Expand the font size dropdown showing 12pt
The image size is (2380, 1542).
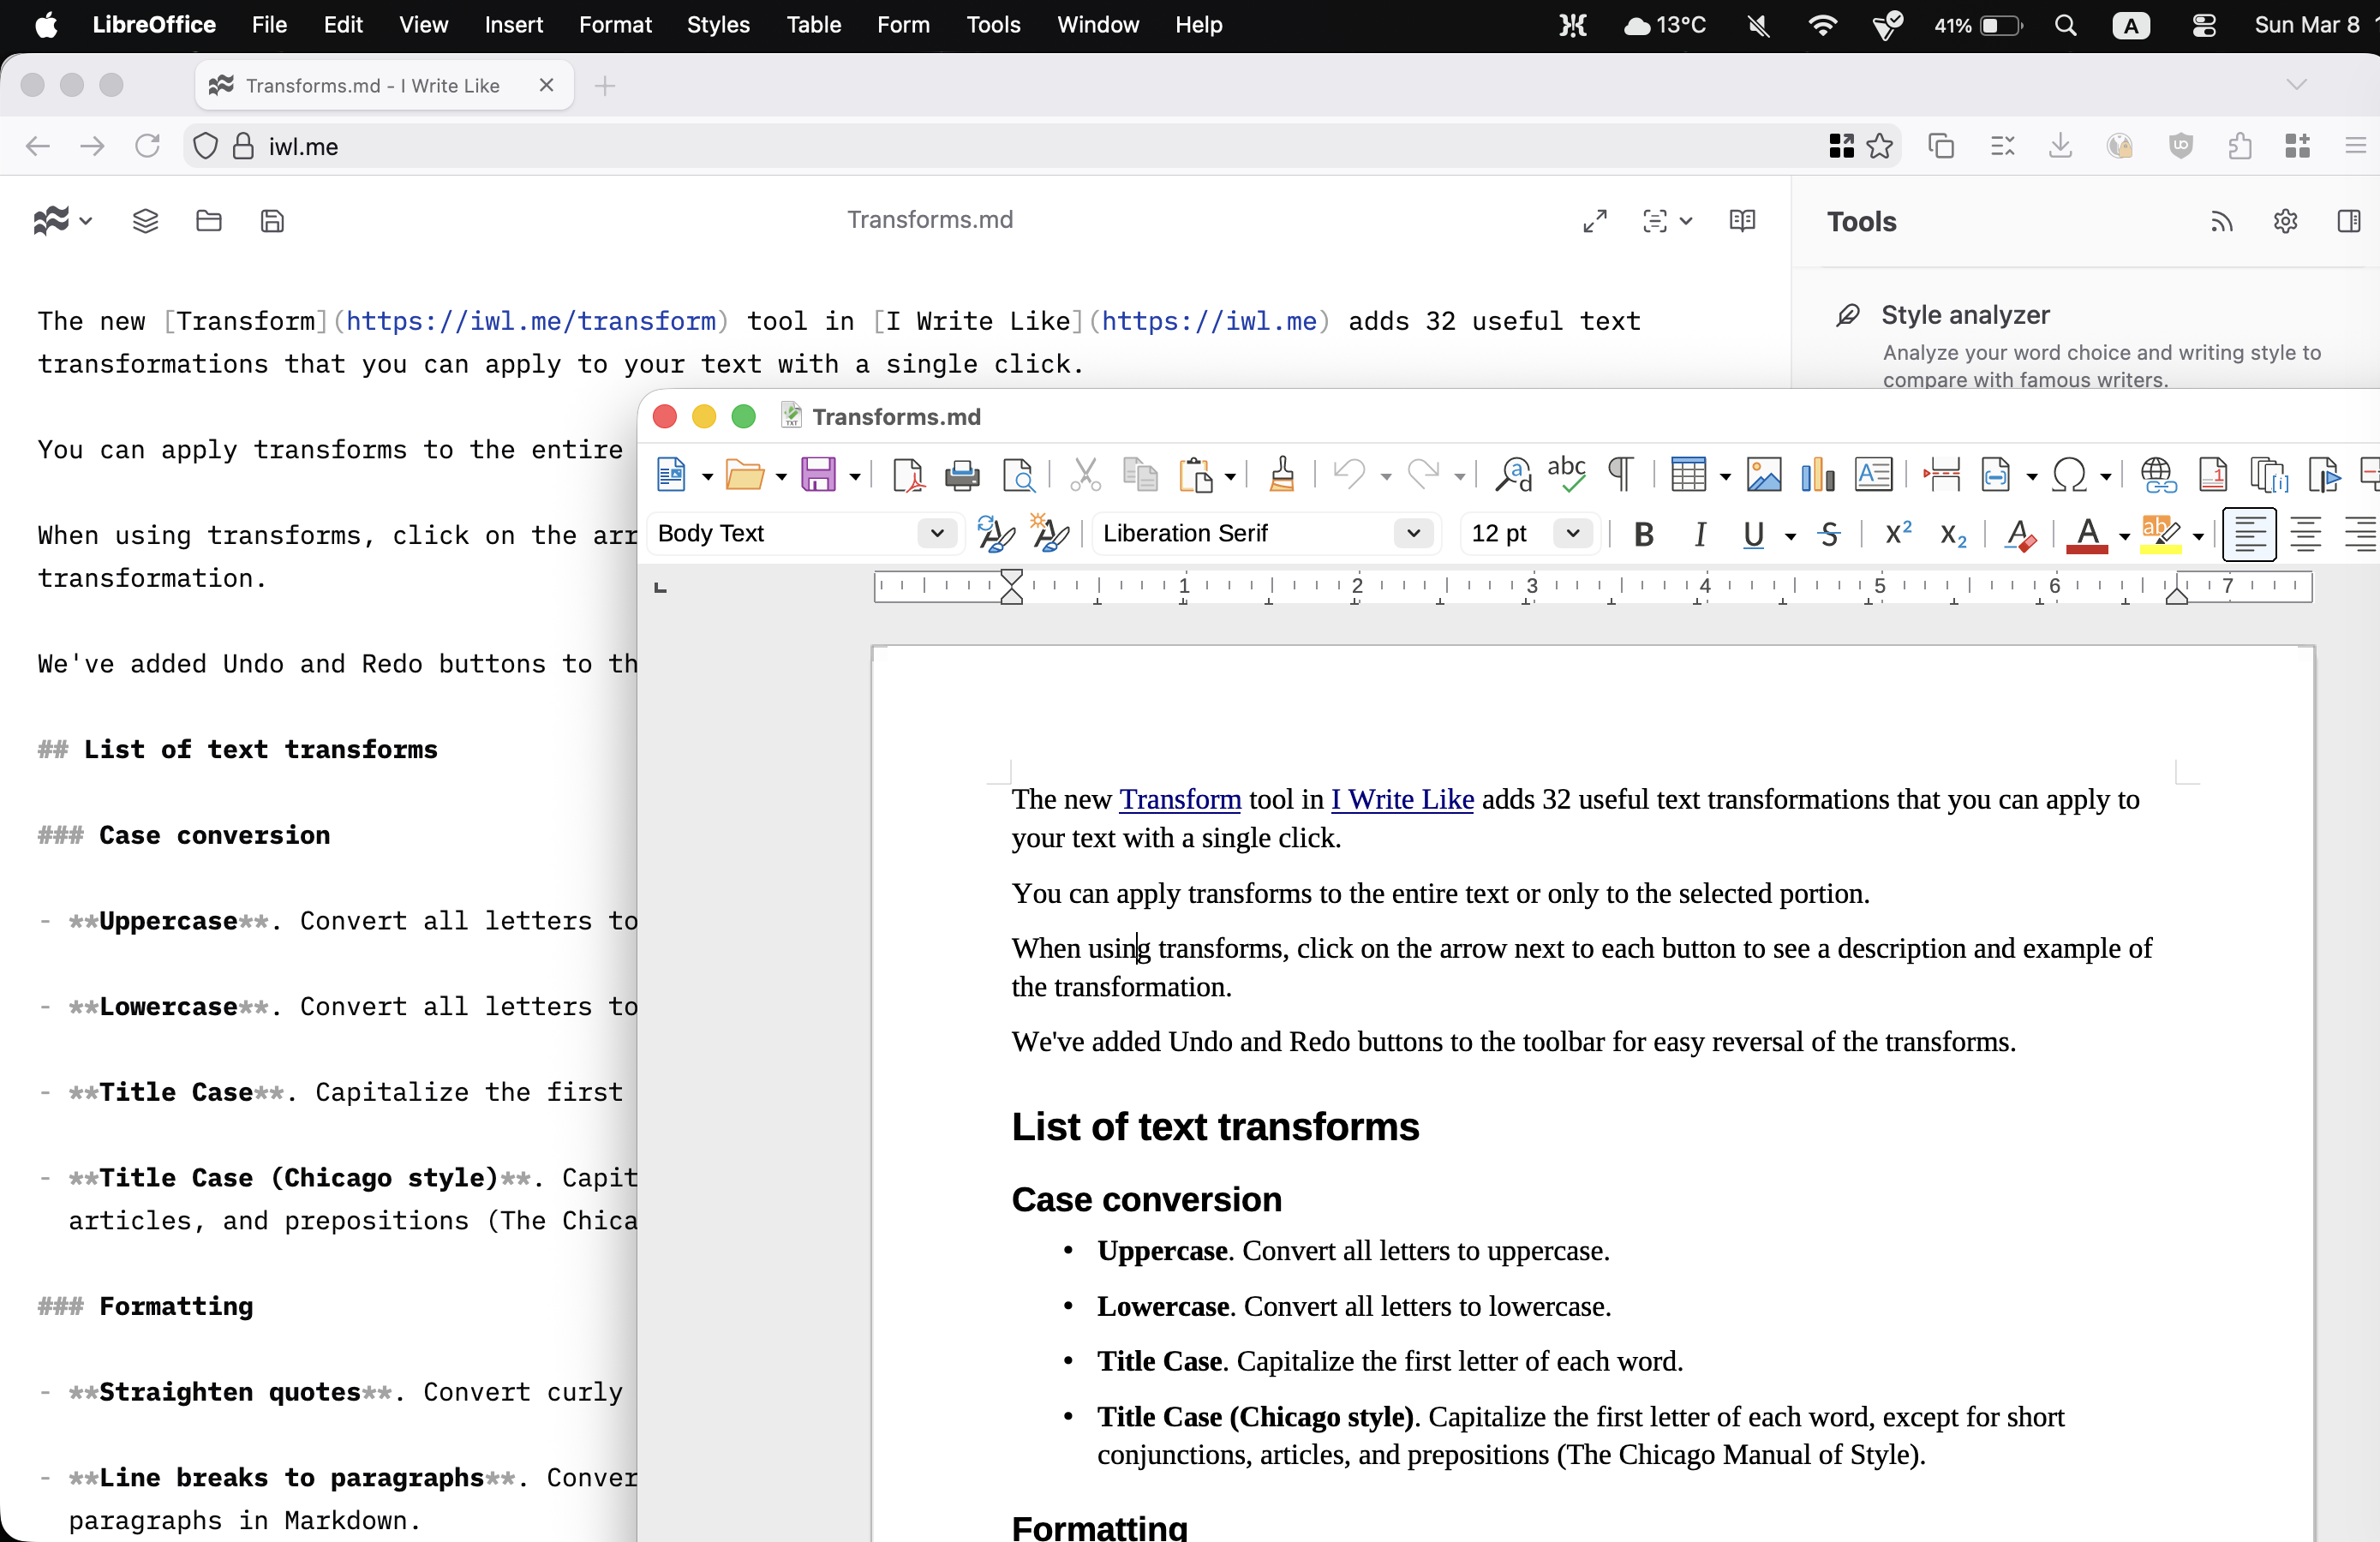[x=1572, y=533]
